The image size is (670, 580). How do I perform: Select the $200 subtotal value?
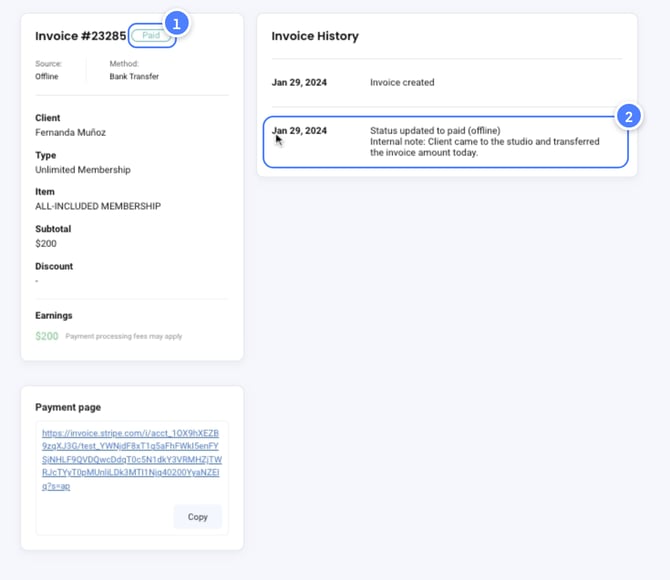click(x=46, y=244)
